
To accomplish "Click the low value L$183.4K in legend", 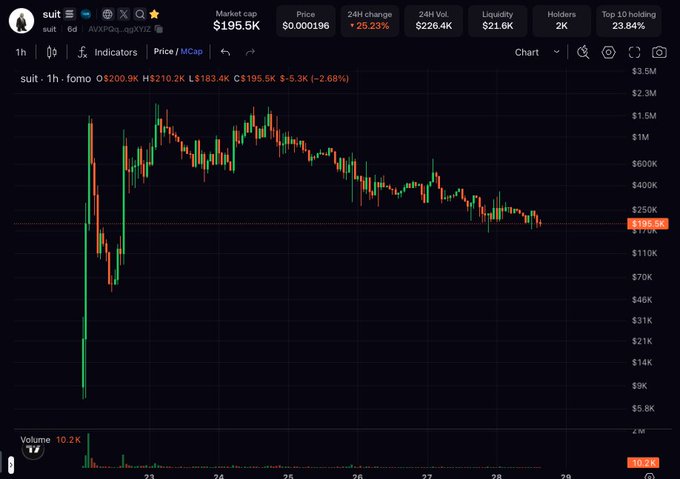I will [x=209, y=78].
